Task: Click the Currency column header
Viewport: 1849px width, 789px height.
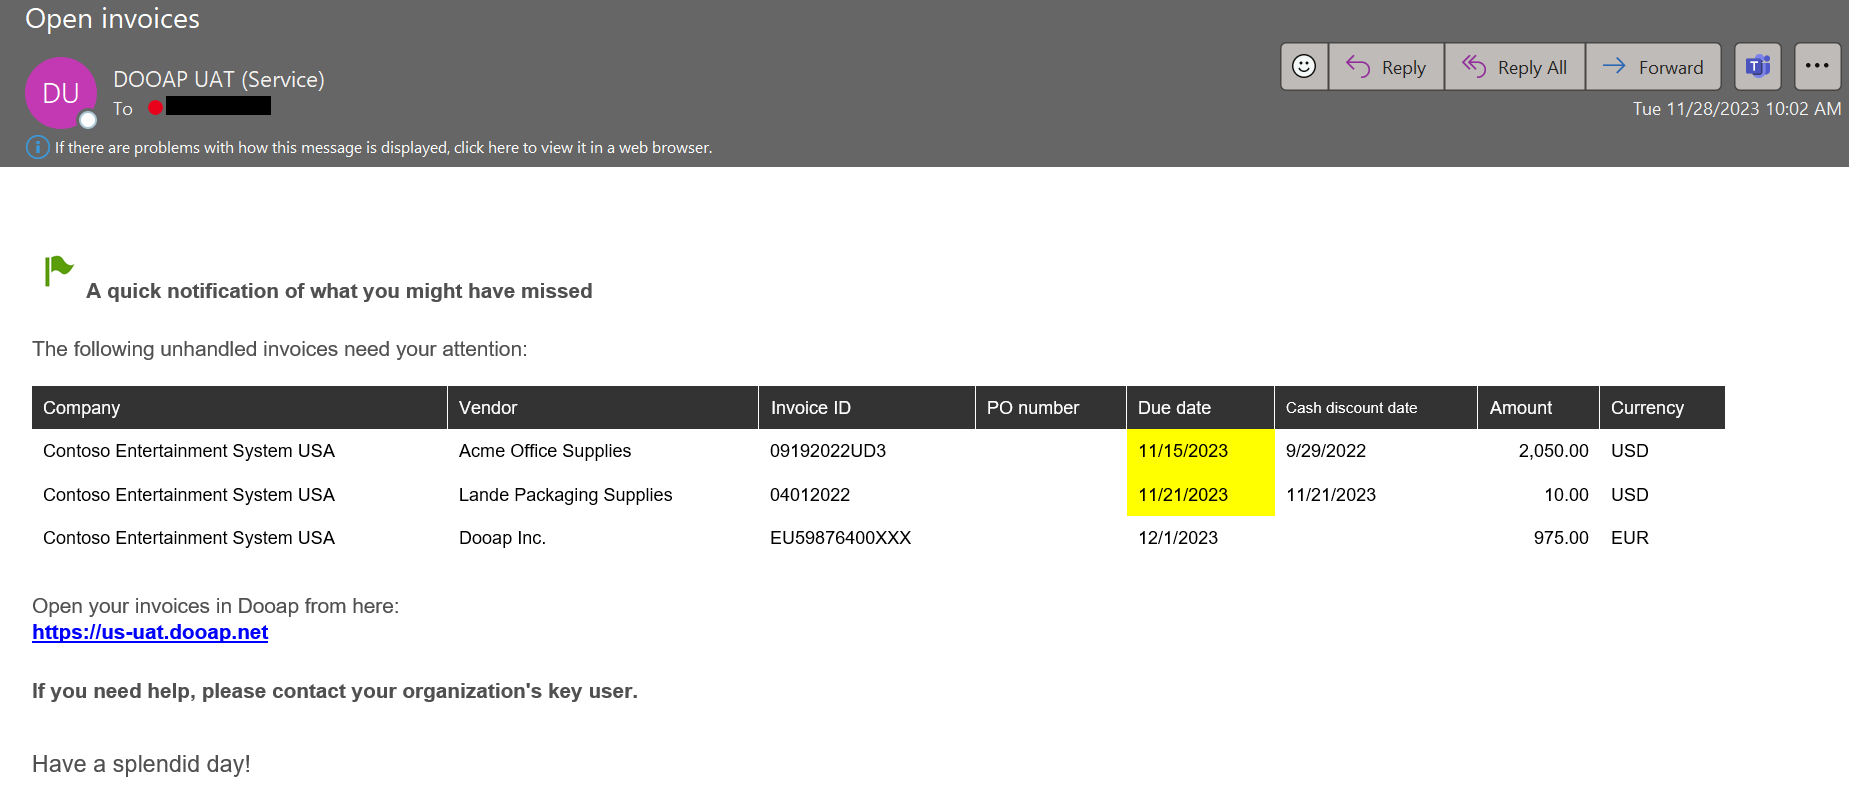Action: (1662, 408)
